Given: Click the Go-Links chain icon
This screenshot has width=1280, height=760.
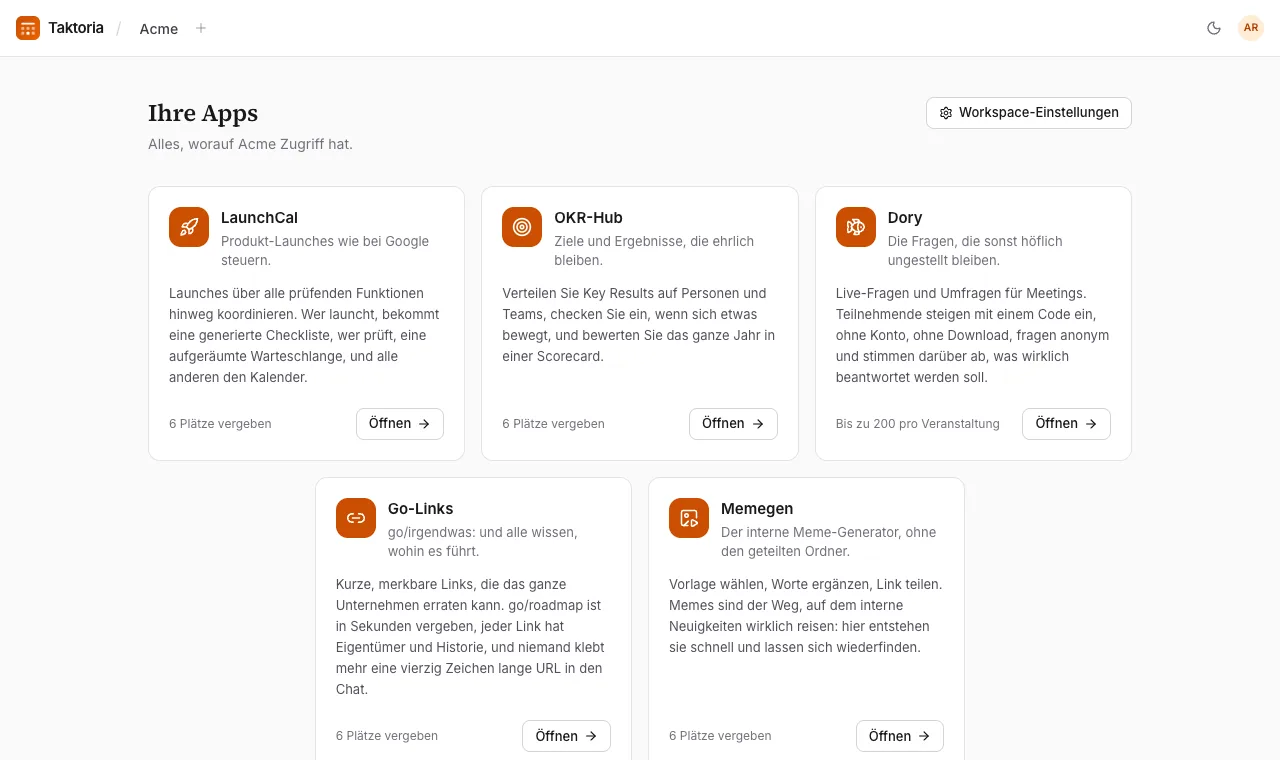Looking at the screenshot, I should [x=356, y=518].
